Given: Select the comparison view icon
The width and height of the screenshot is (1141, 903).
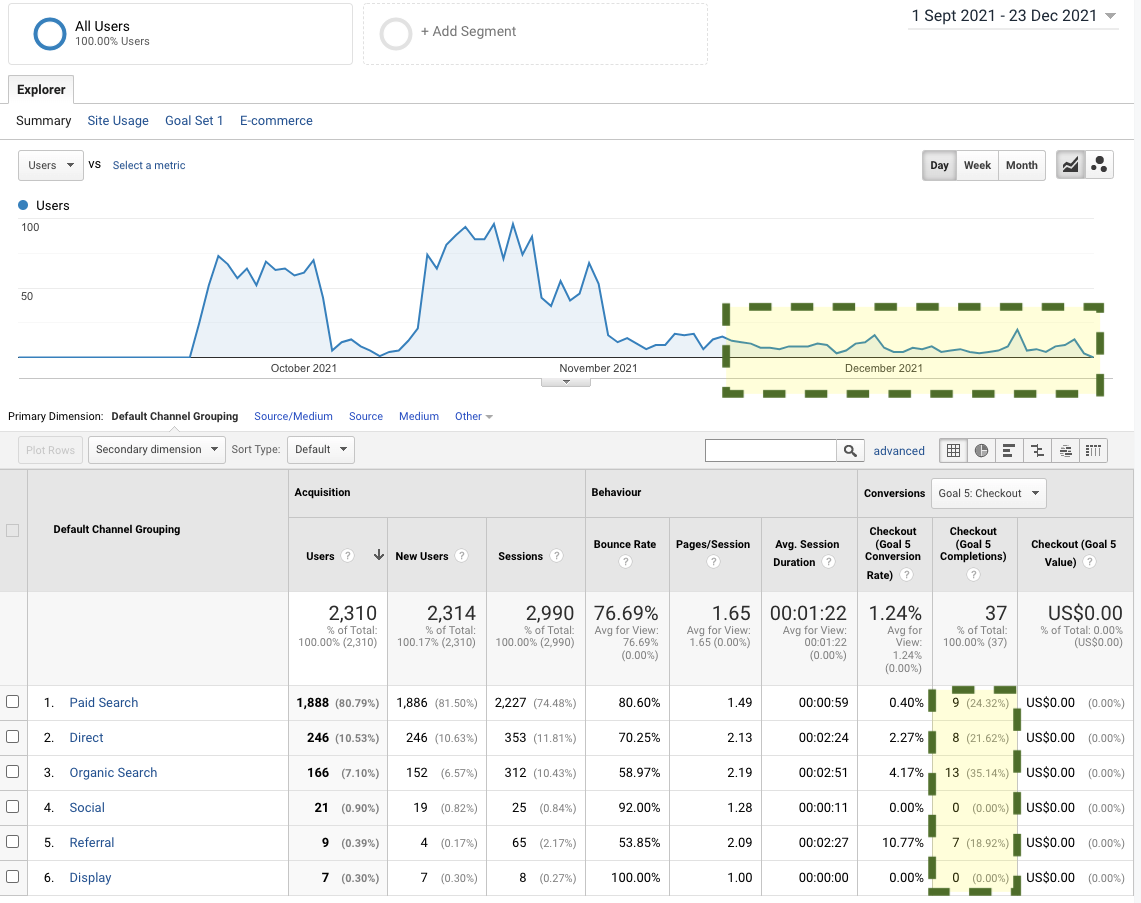Looking at the screenshot, I should point(1037,450).
